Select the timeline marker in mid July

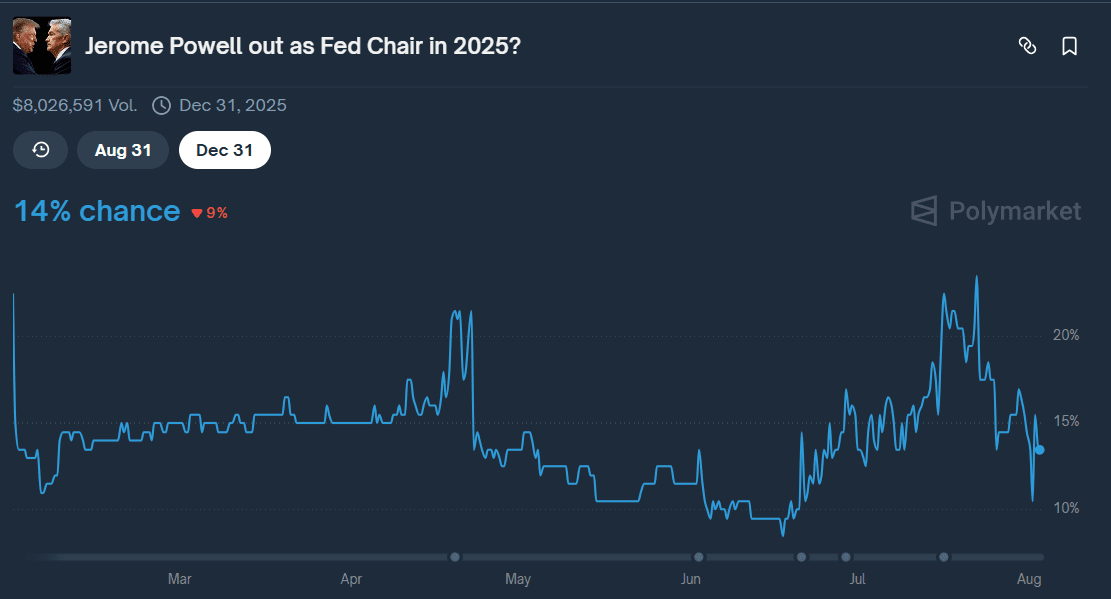[x=943, y=557]
